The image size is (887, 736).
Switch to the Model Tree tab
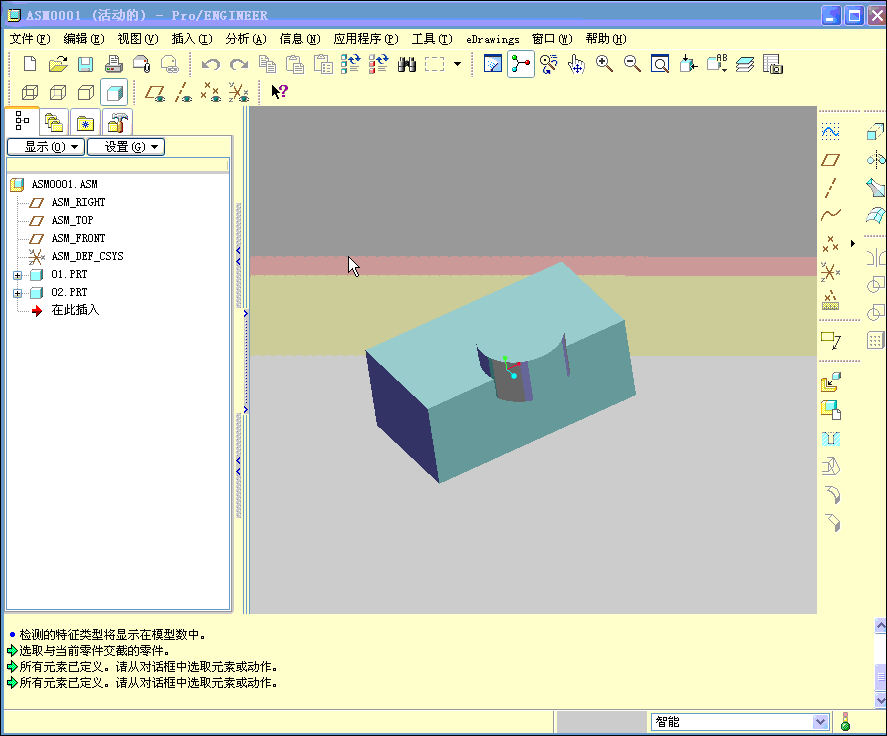tap(22, 120)
